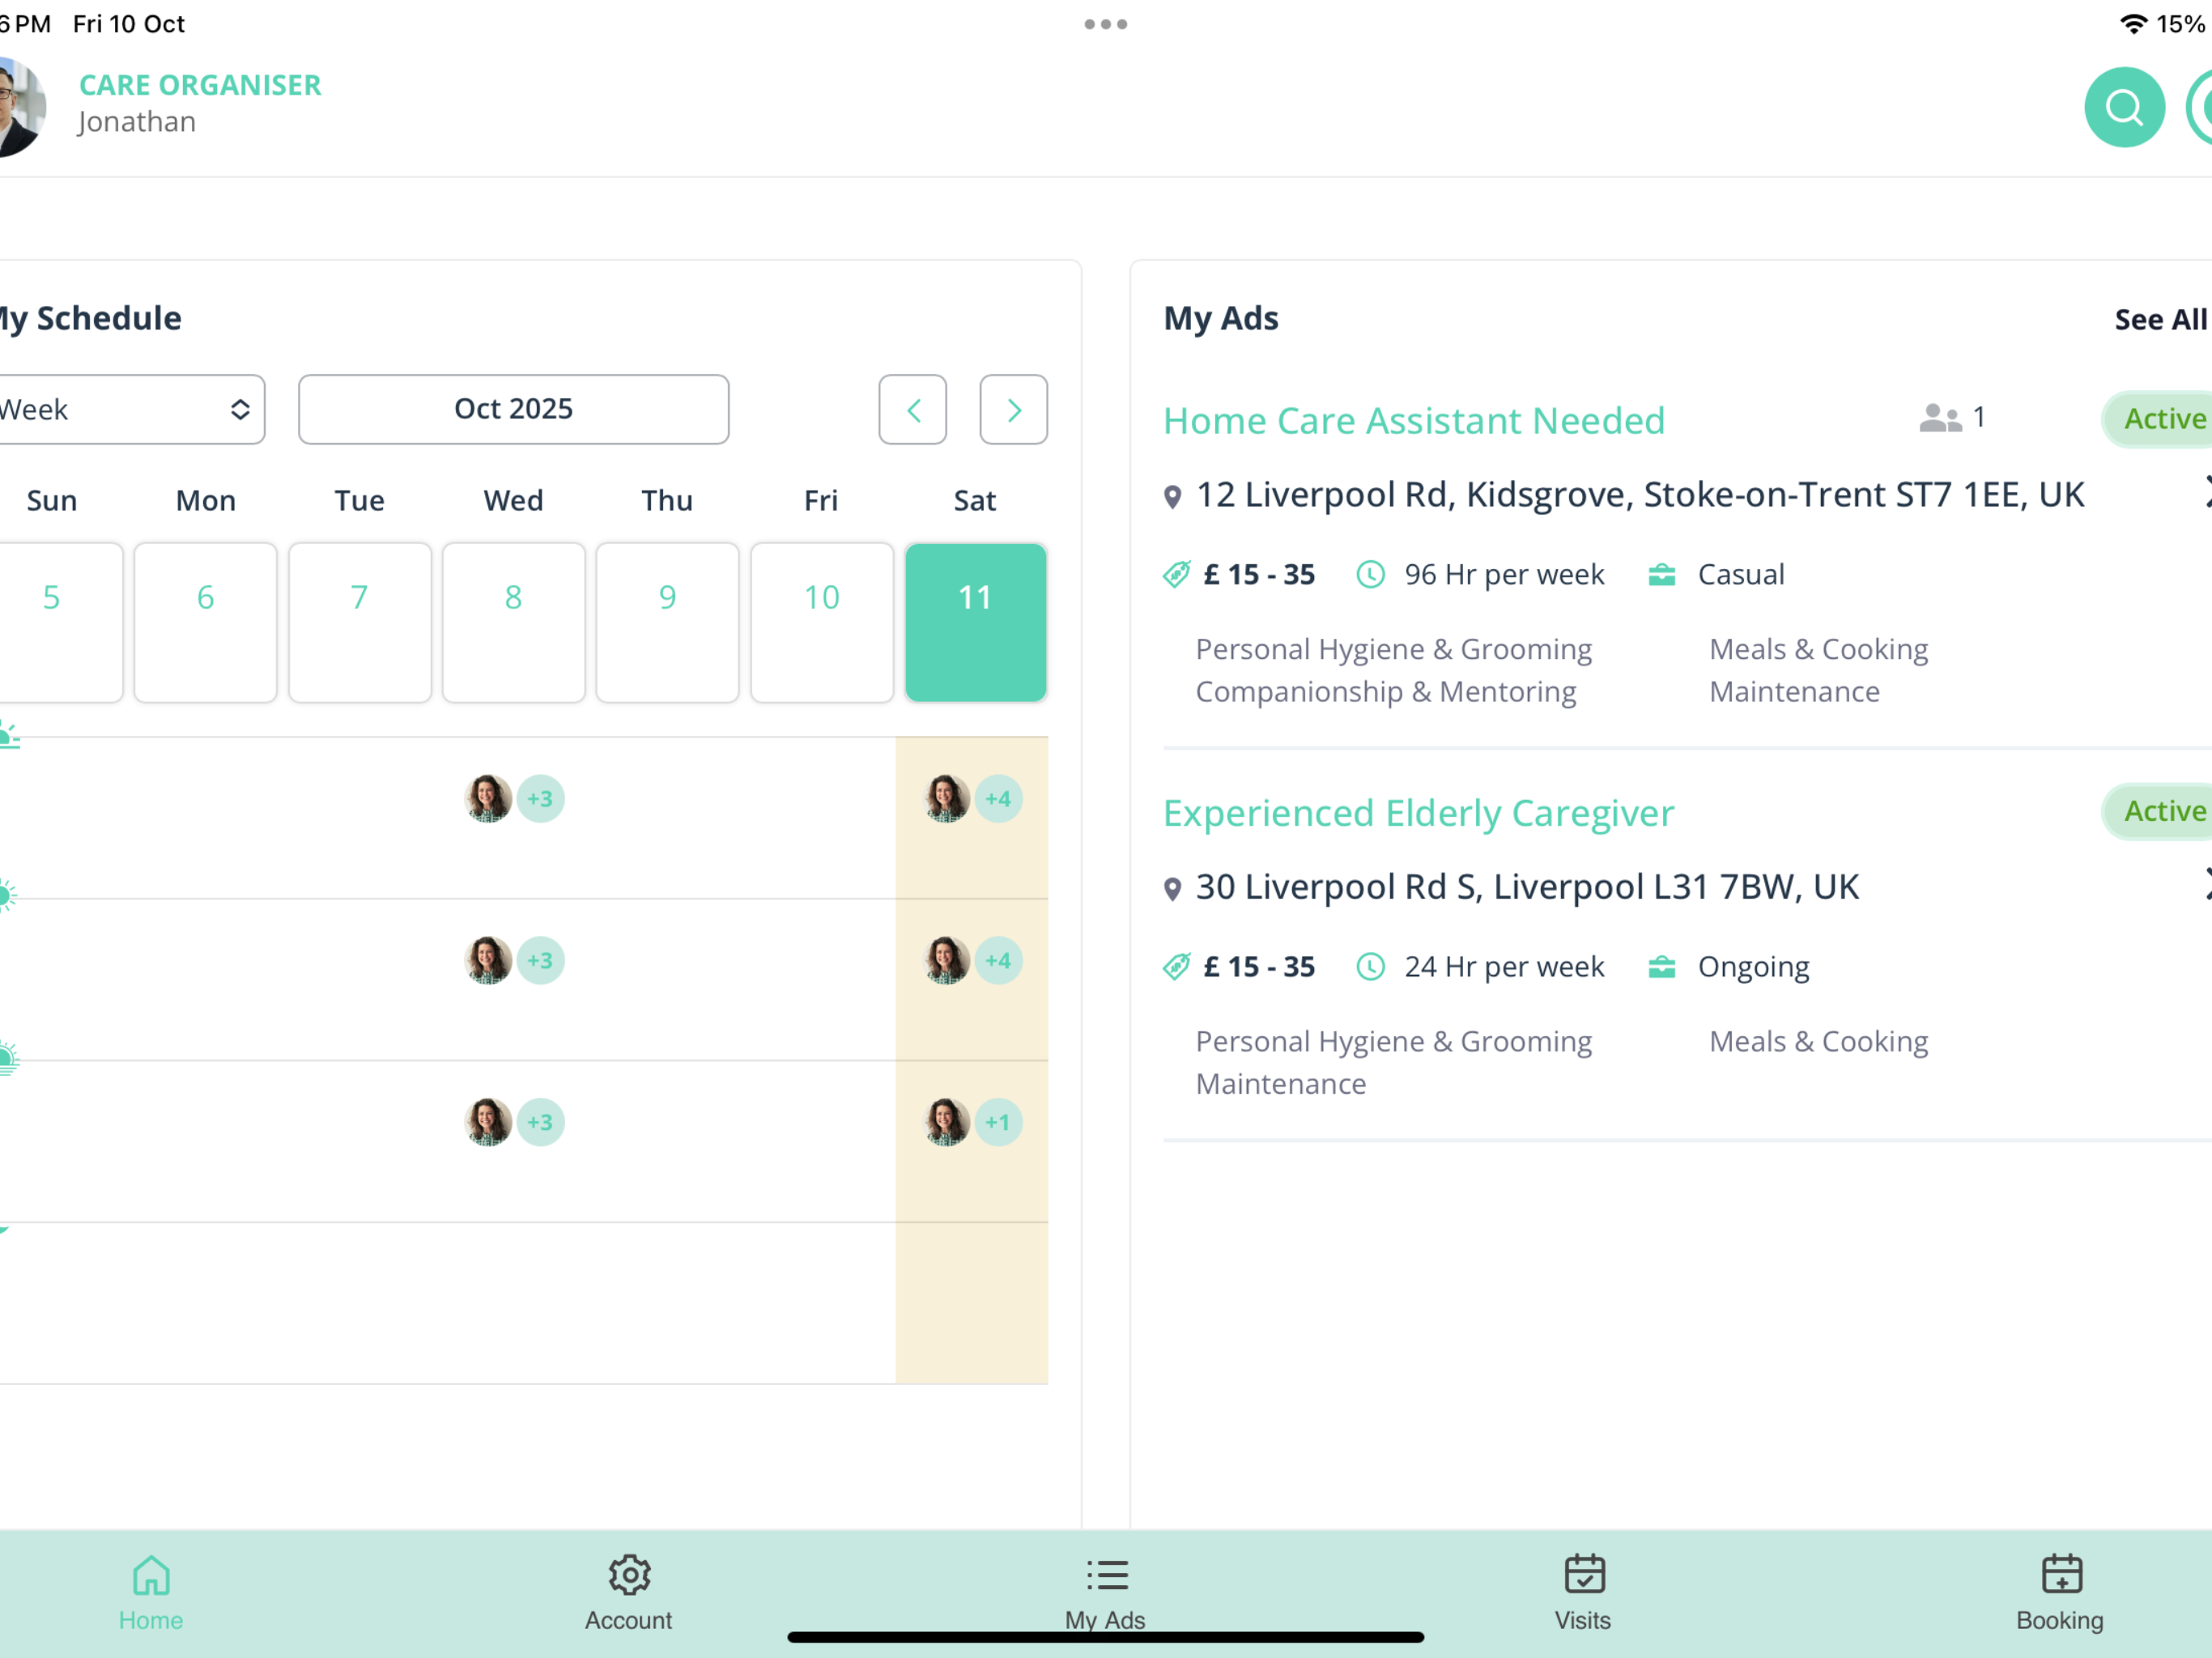The image size is (2212, 1658).
Task: Click location pin for 30 Liverpool Rd S
Action: click(x=1173, y=889)
